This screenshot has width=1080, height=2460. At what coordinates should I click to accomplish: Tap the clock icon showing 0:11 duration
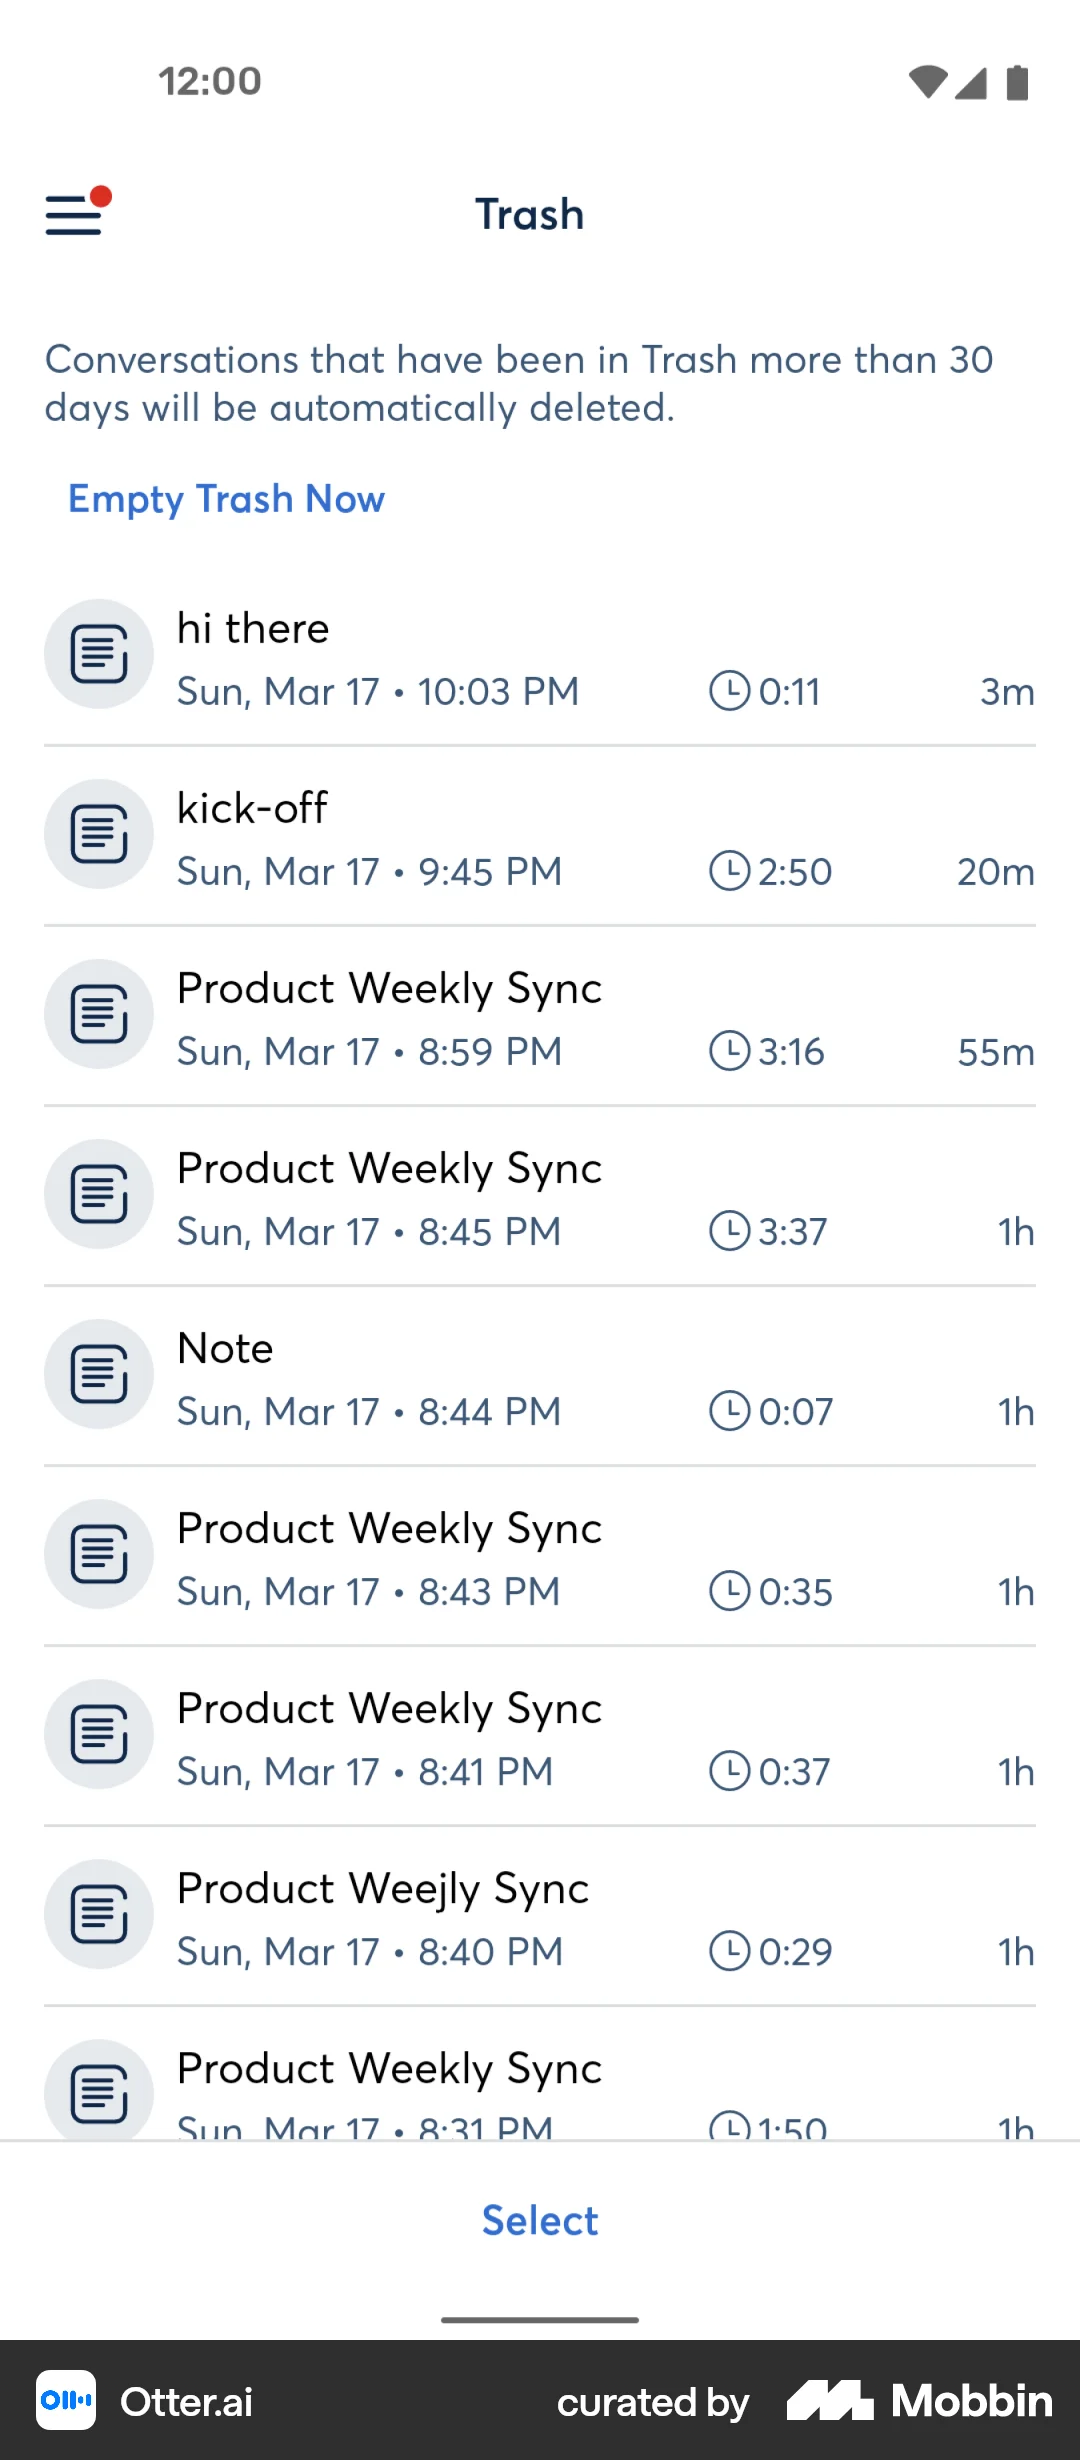729,691
